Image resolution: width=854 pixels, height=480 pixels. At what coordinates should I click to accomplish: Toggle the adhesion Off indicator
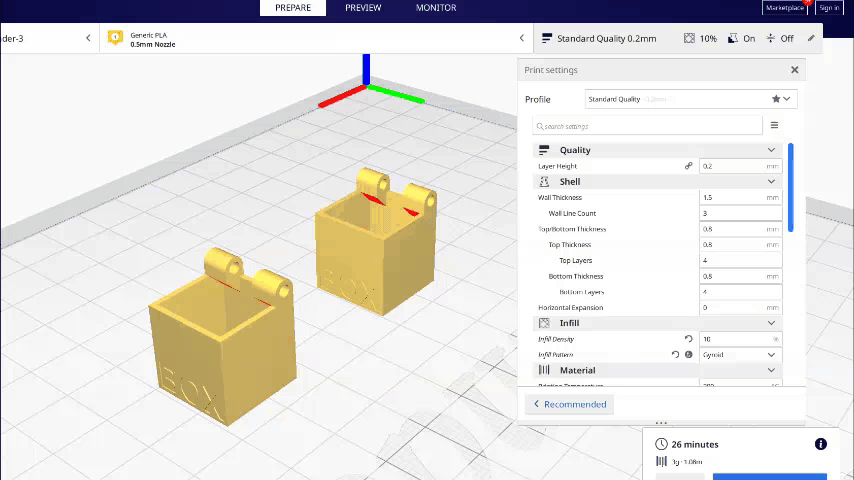pos(779,38)
